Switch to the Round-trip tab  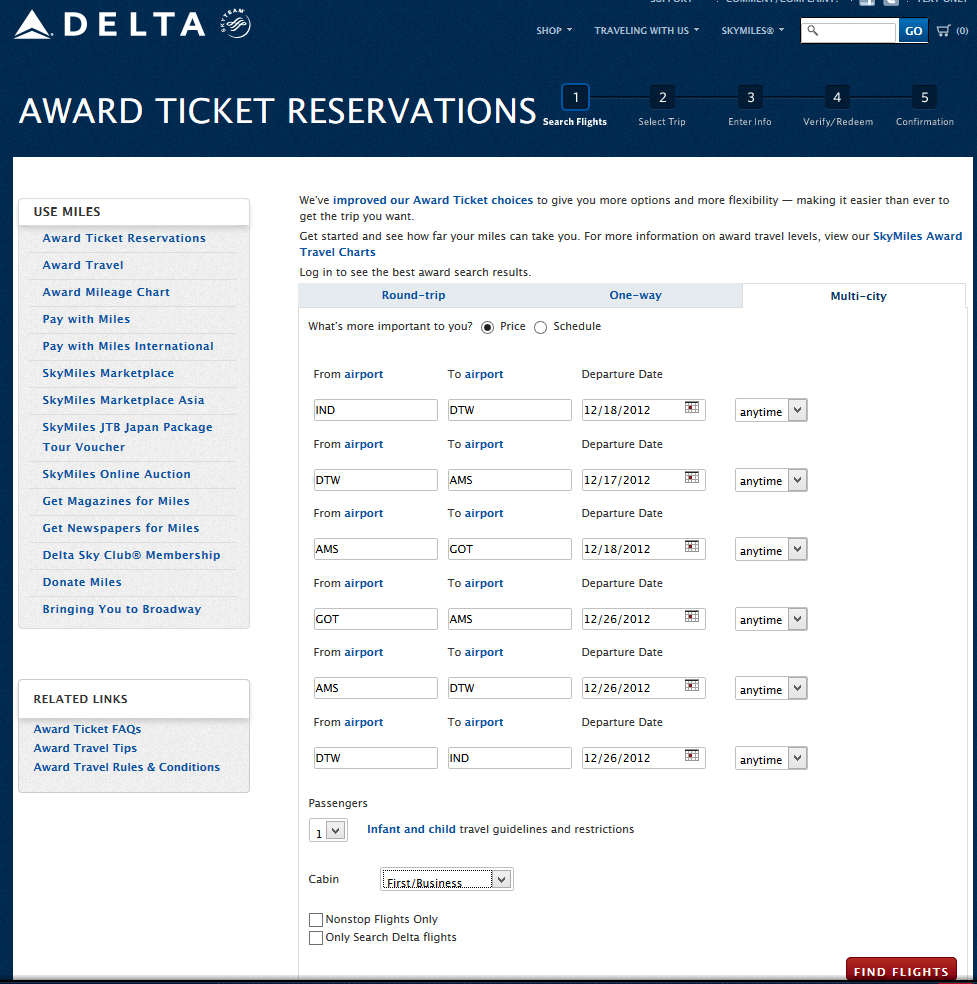(413, 296)
